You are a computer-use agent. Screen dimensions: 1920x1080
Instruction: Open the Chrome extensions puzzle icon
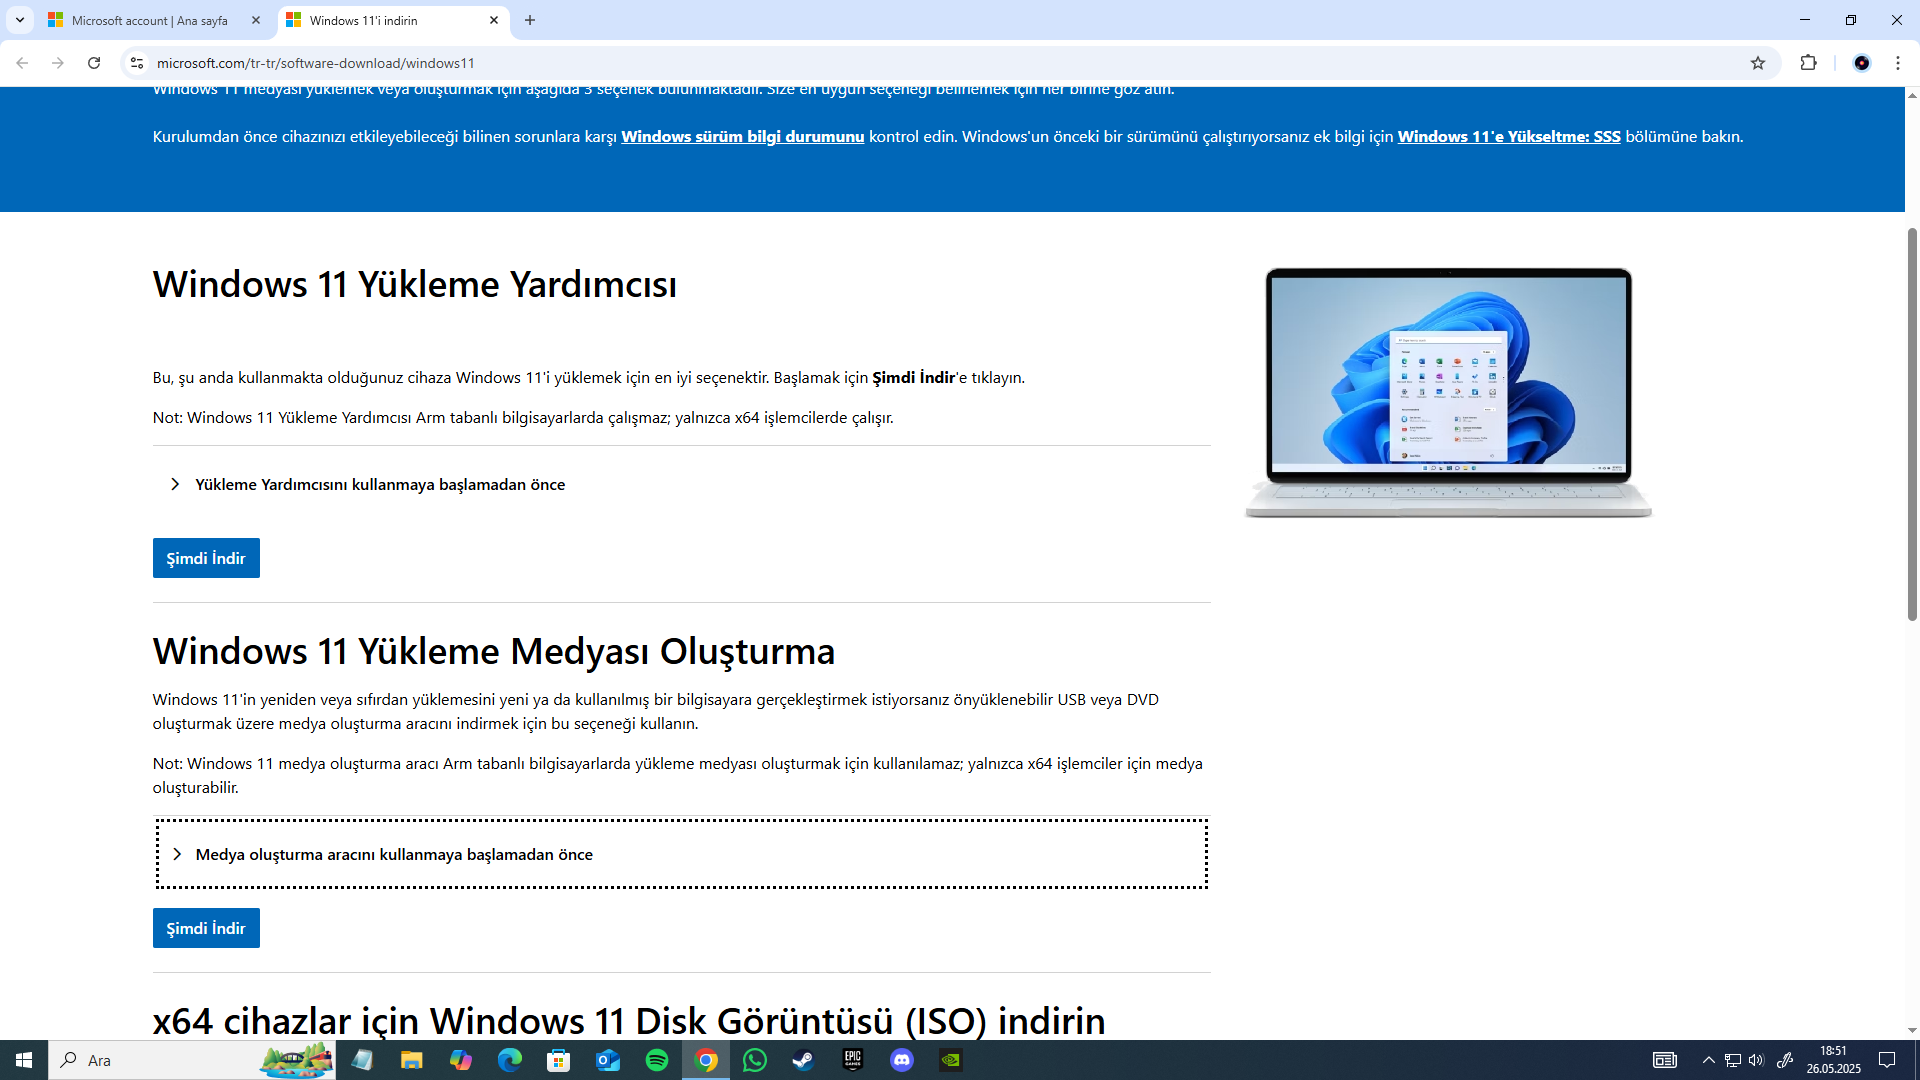click(x=1808, y=63)
